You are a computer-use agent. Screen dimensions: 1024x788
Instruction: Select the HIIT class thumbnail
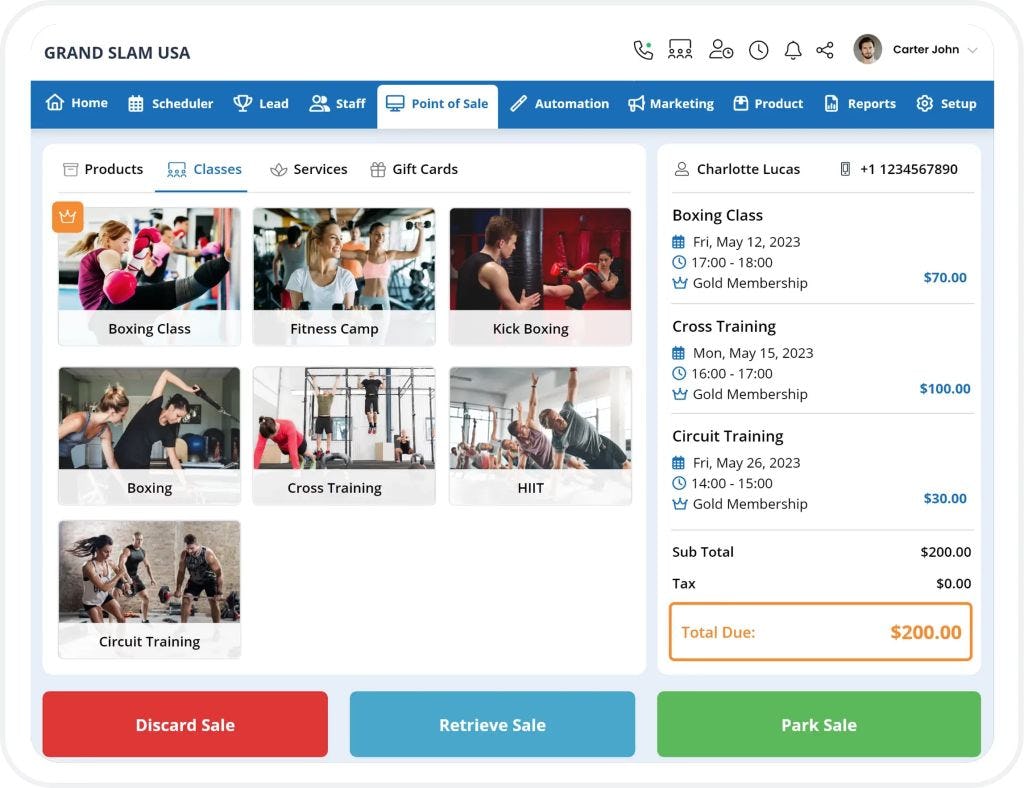click(540, 435)
